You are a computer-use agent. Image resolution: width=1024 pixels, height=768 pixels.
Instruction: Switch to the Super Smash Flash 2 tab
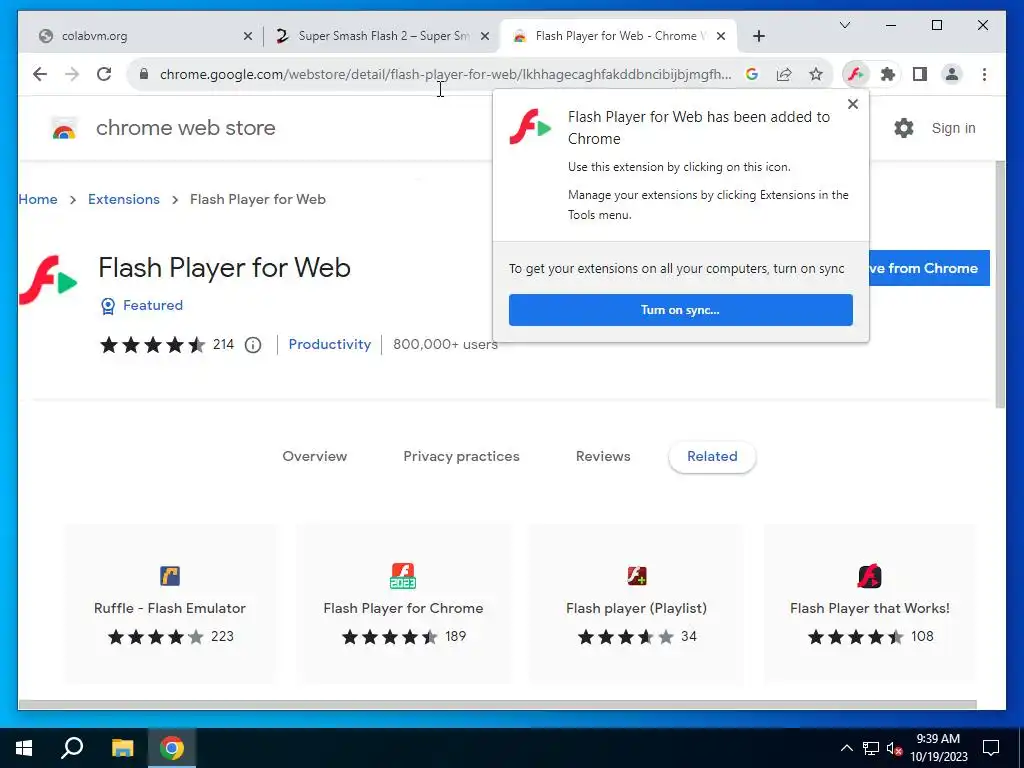click(383, 36)
